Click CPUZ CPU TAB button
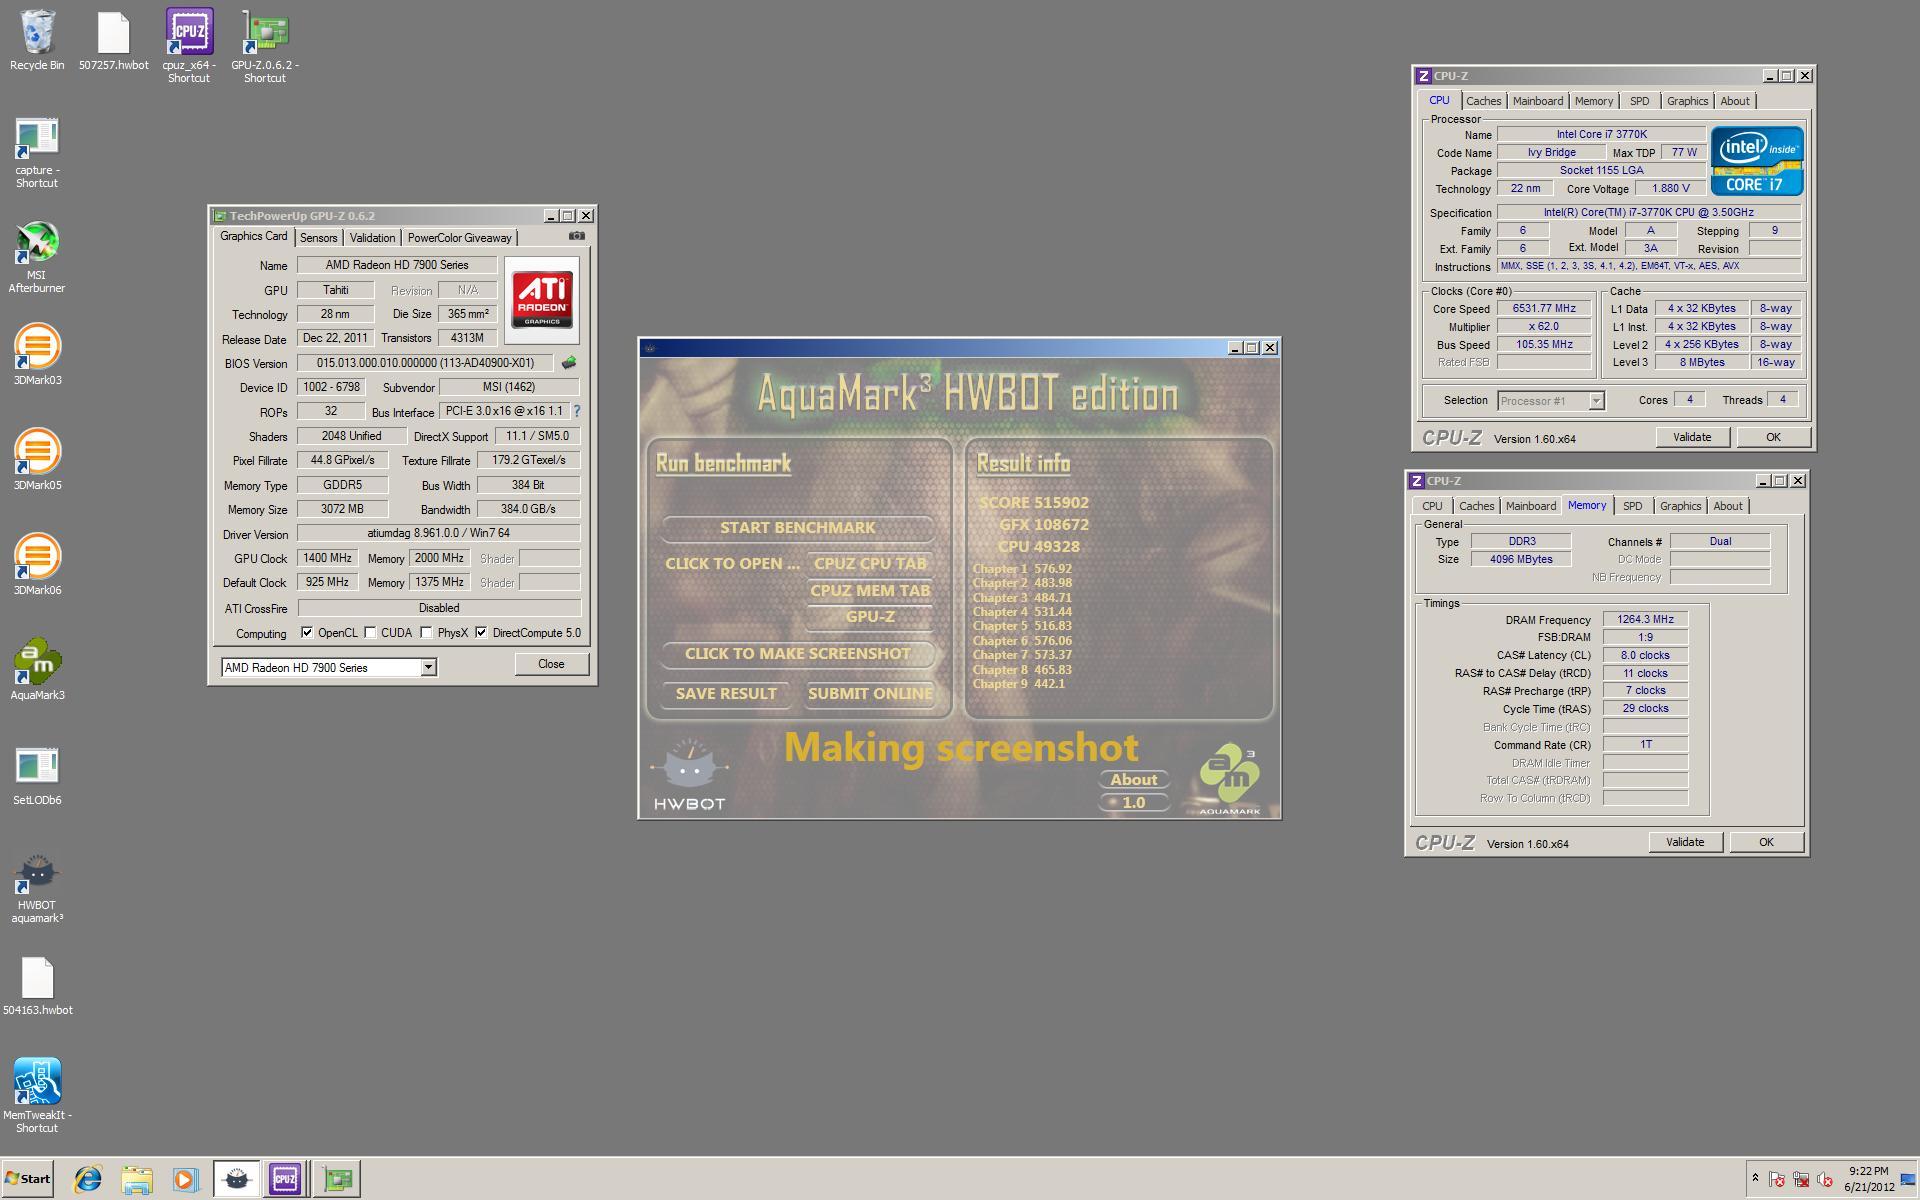This screenshot has width=1920, height=1200. 870,564
